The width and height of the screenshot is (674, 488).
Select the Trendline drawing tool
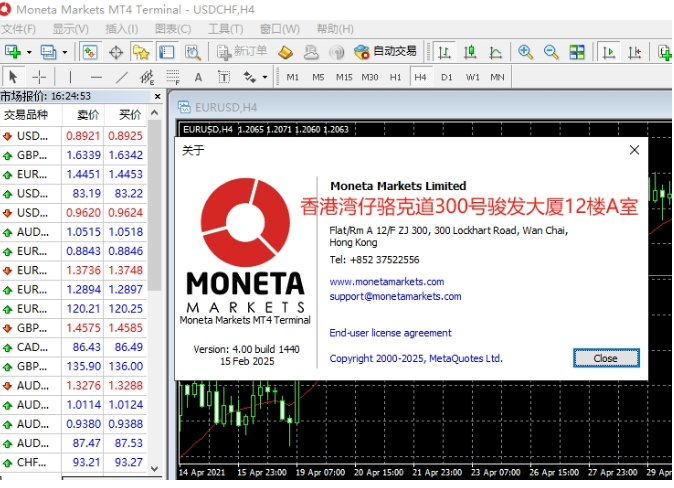coord(122,77)
